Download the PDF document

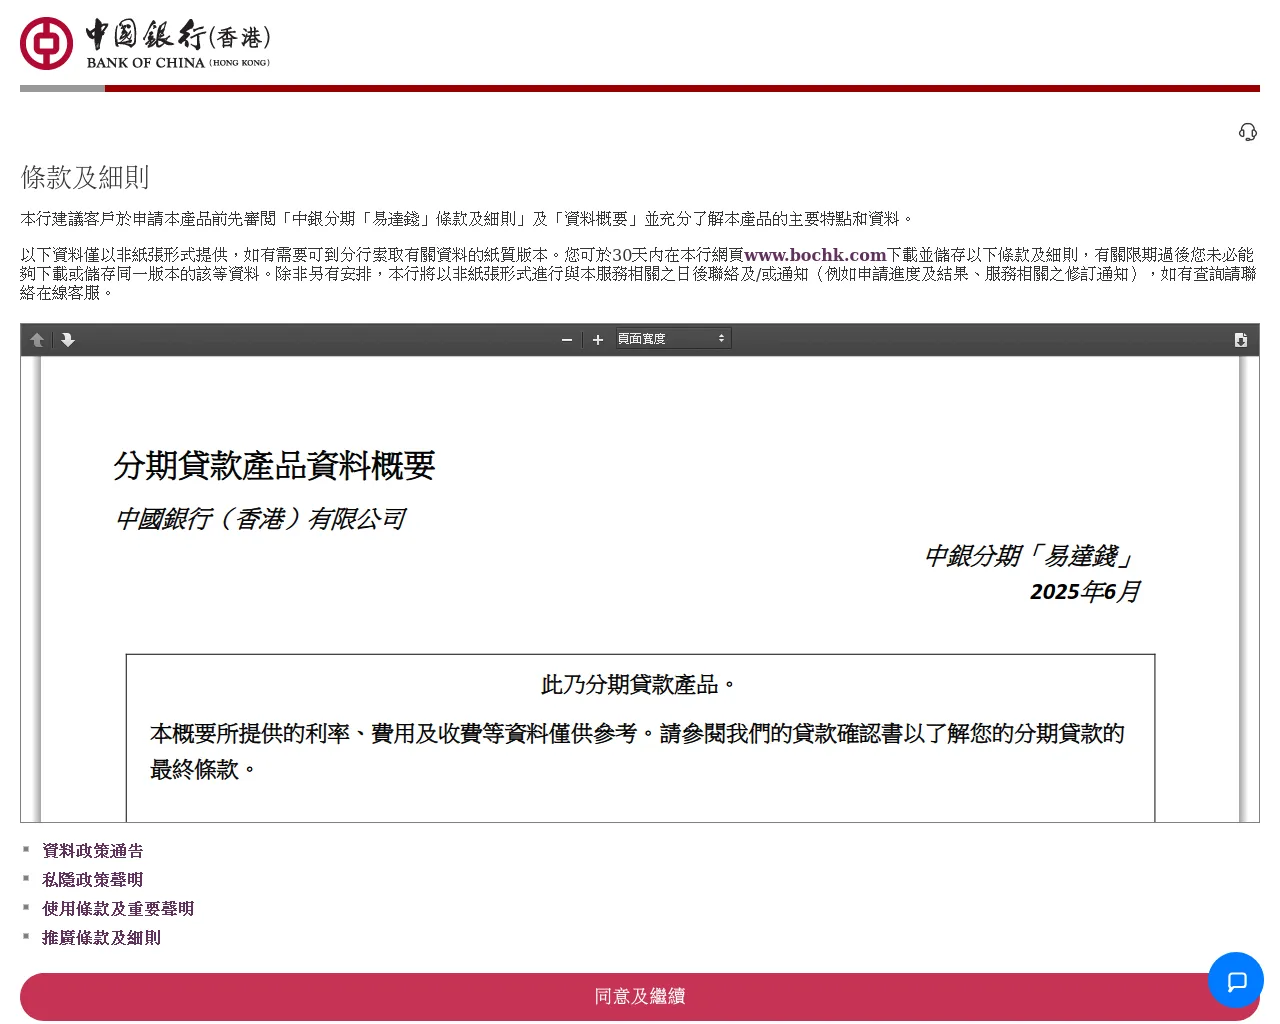click(x=1241, y=340)
